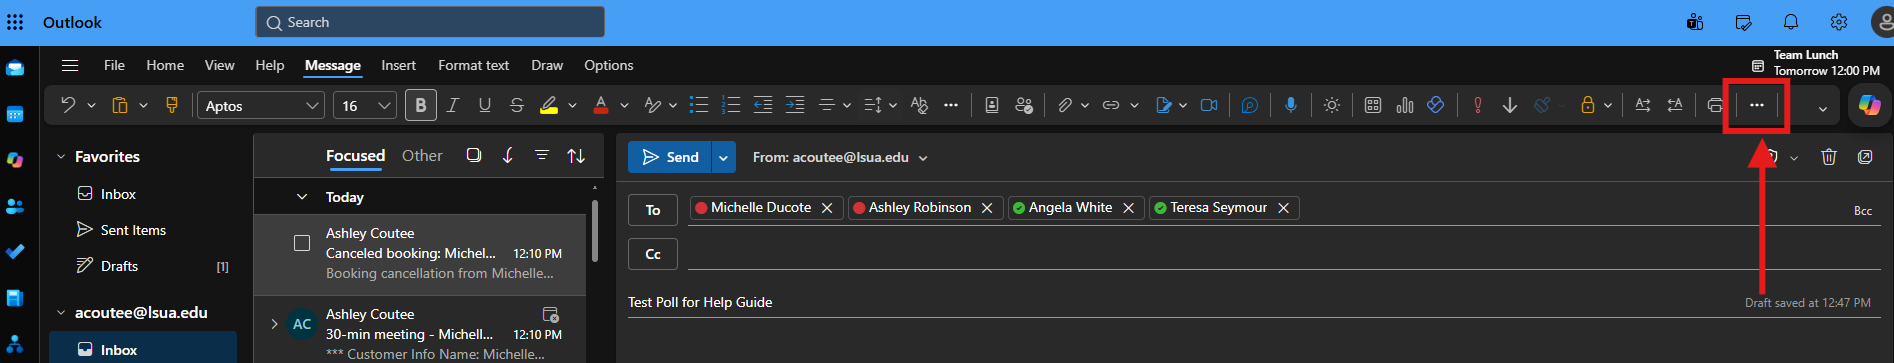The height and width of the screenshot is (363, 1894).
Task: Click the Print icon in ribbon
Action: (x=1716, y=105)
